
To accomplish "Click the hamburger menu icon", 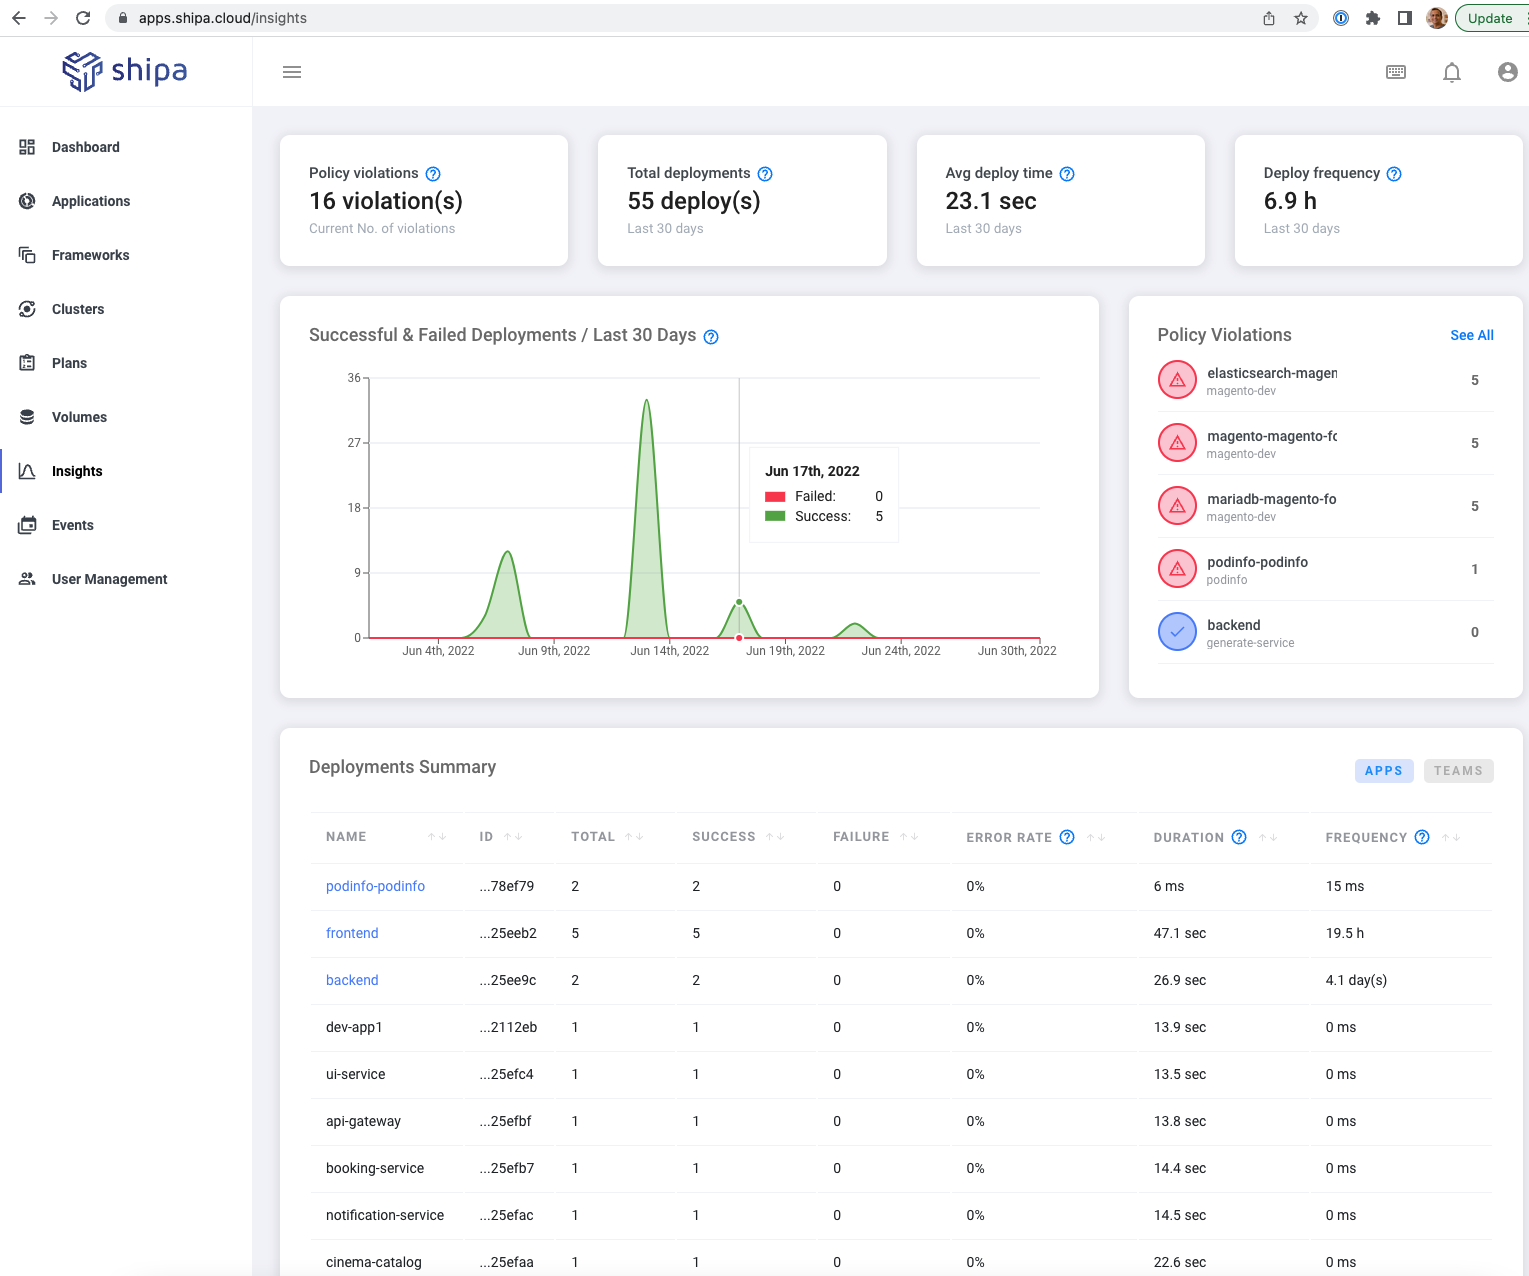I will click(x=292, y=72).
